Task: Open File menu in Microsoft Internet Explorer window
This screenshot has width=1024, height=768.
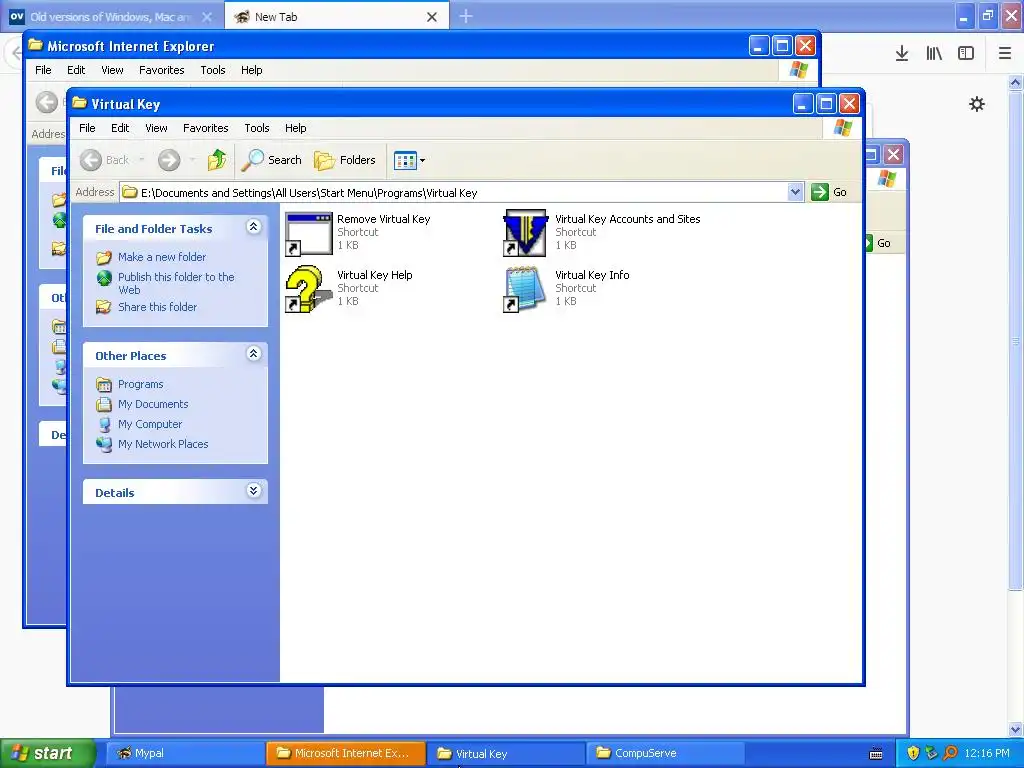Action: pos(43,70)
